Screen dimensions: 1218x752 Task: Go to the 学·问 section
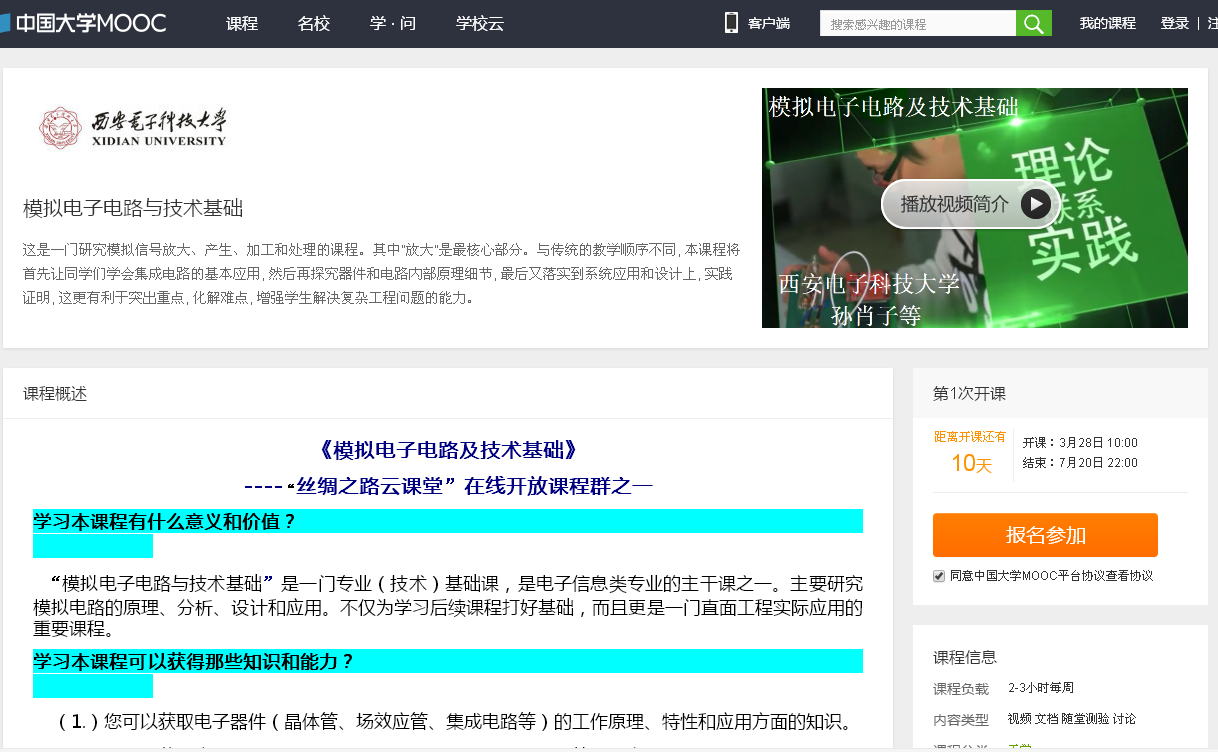[x=393, y=24]
